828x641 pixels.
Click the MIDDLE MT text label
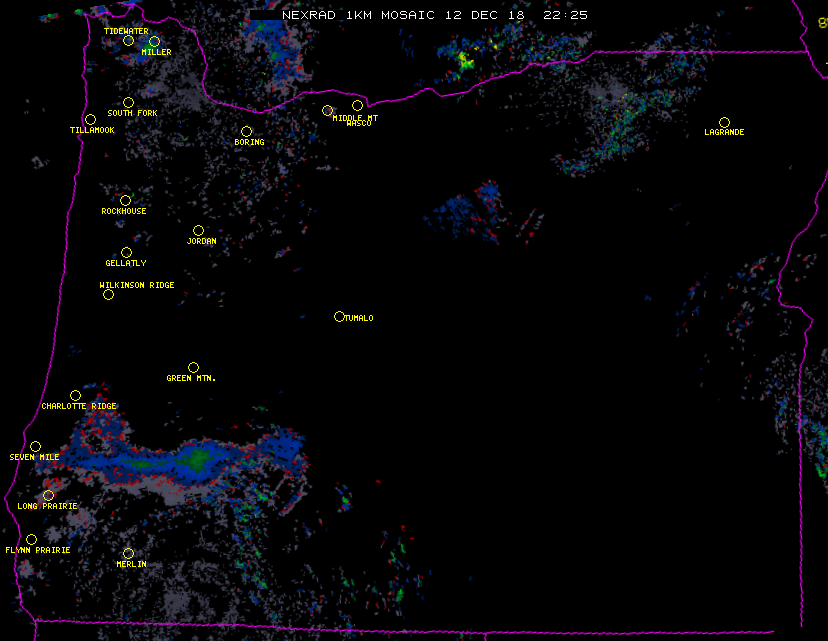[x=356, y=118]
